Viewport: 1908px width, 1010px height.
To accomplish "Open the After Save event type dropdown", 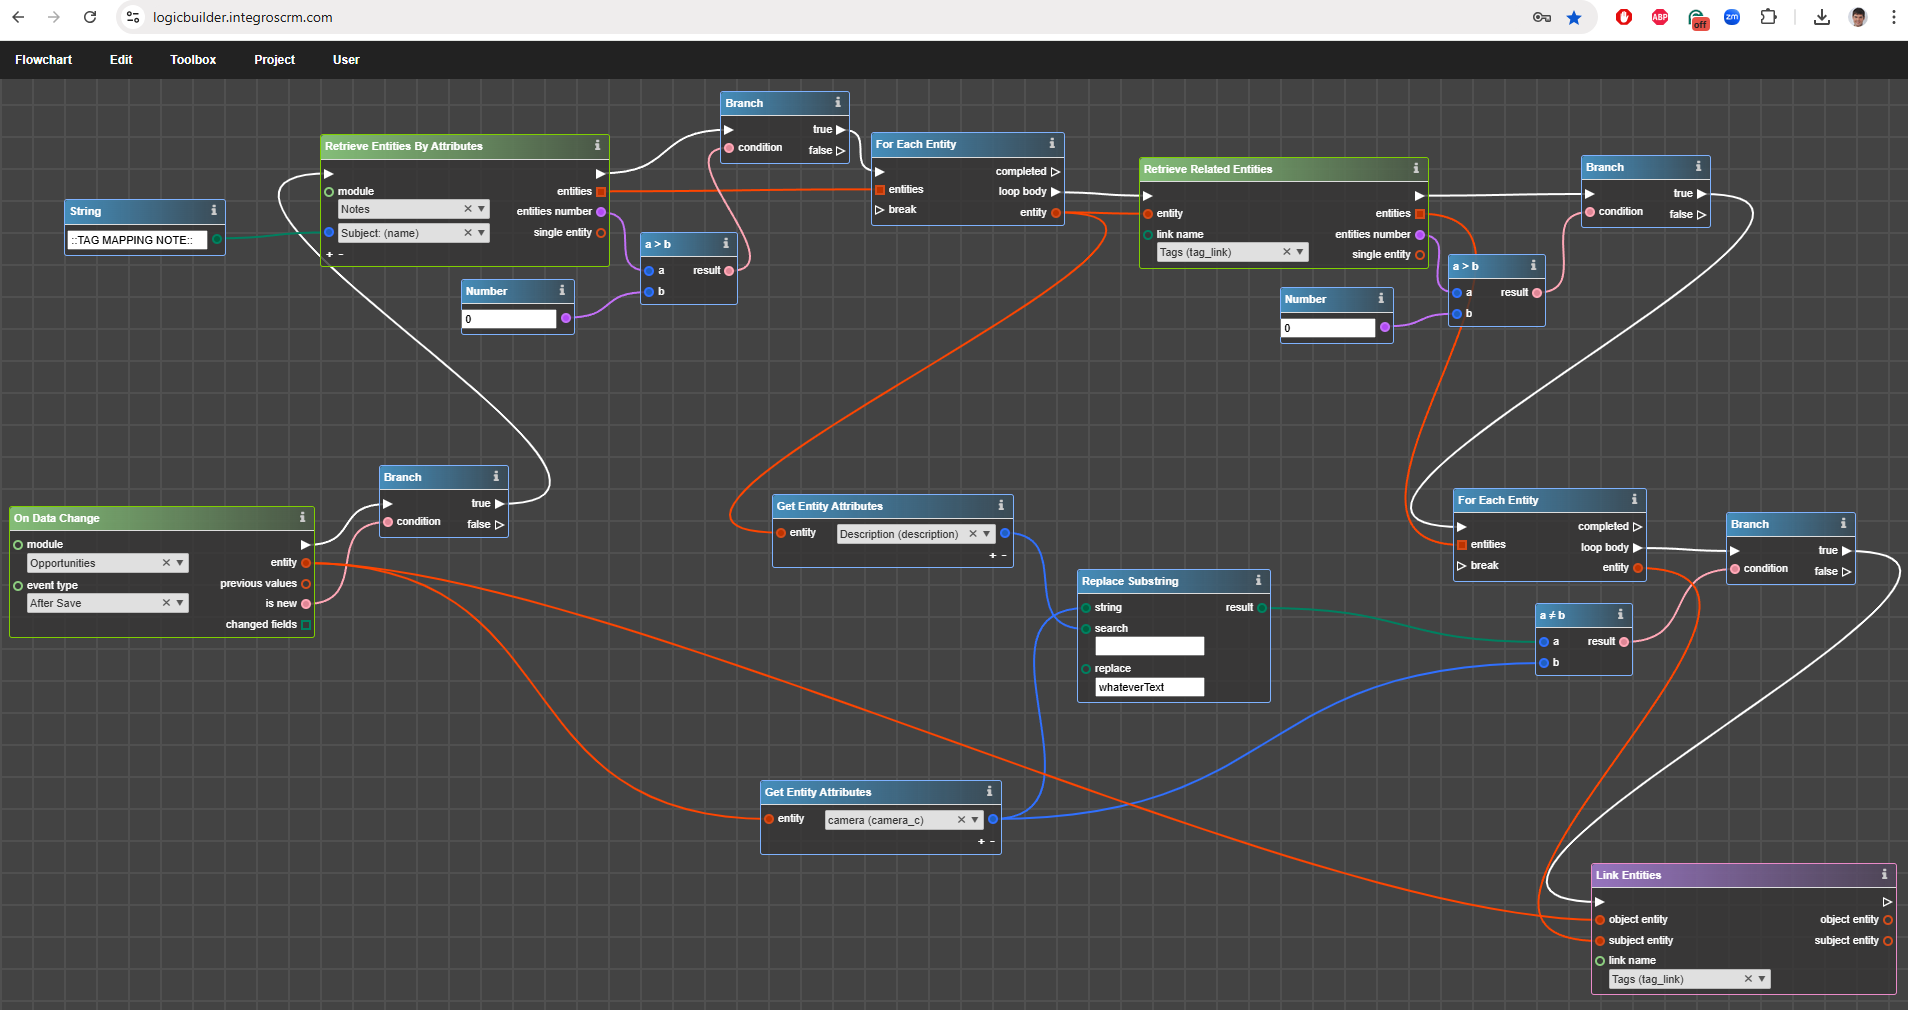I will [x=180, y=603].
